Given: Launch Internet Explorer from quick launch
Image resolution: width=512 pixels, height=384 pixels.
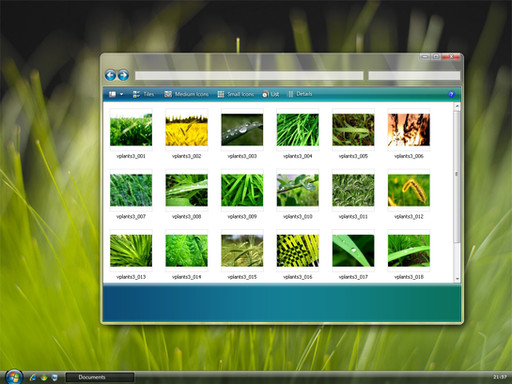Looking at the screenshot, I should pos(33,377).
